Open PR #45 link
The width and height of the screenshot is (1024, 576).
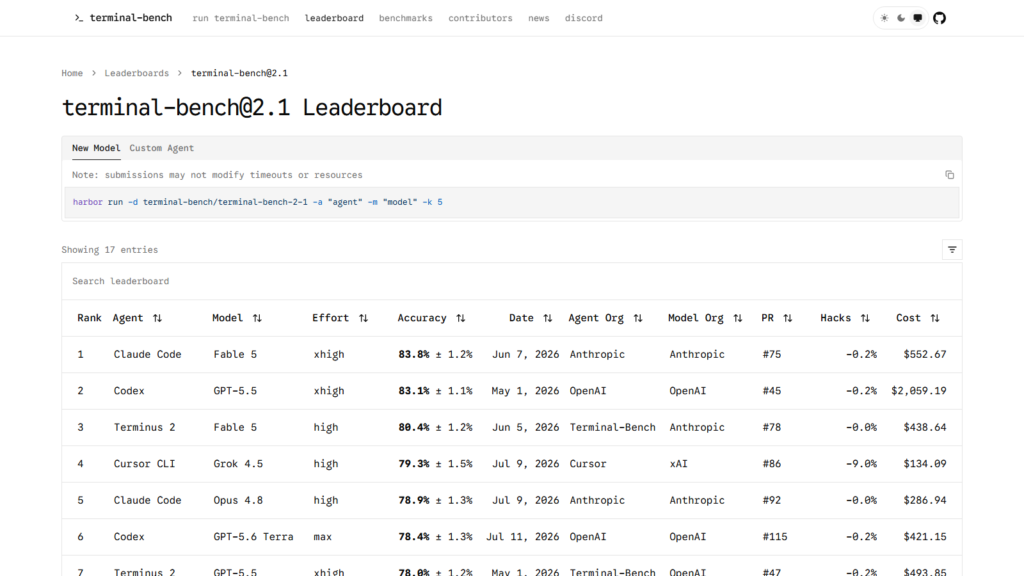click(772, 391)
